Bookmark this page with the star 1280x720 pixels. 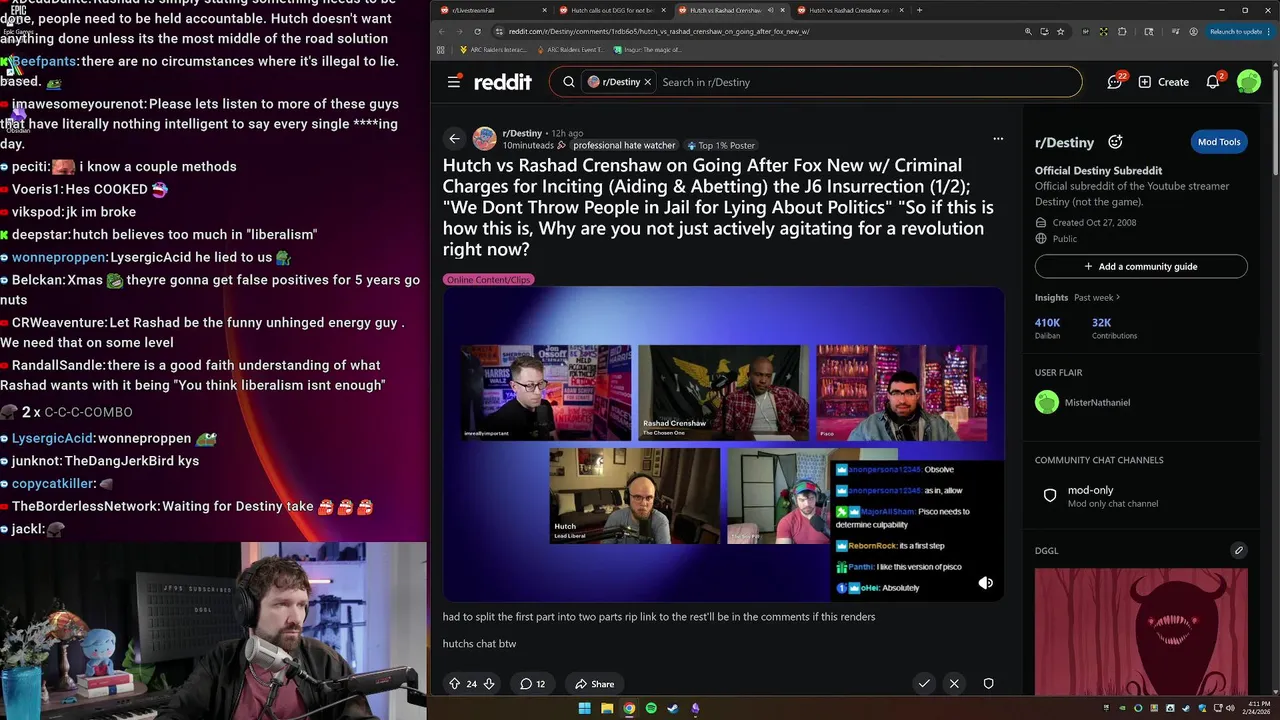click(x=1061, y=31)
